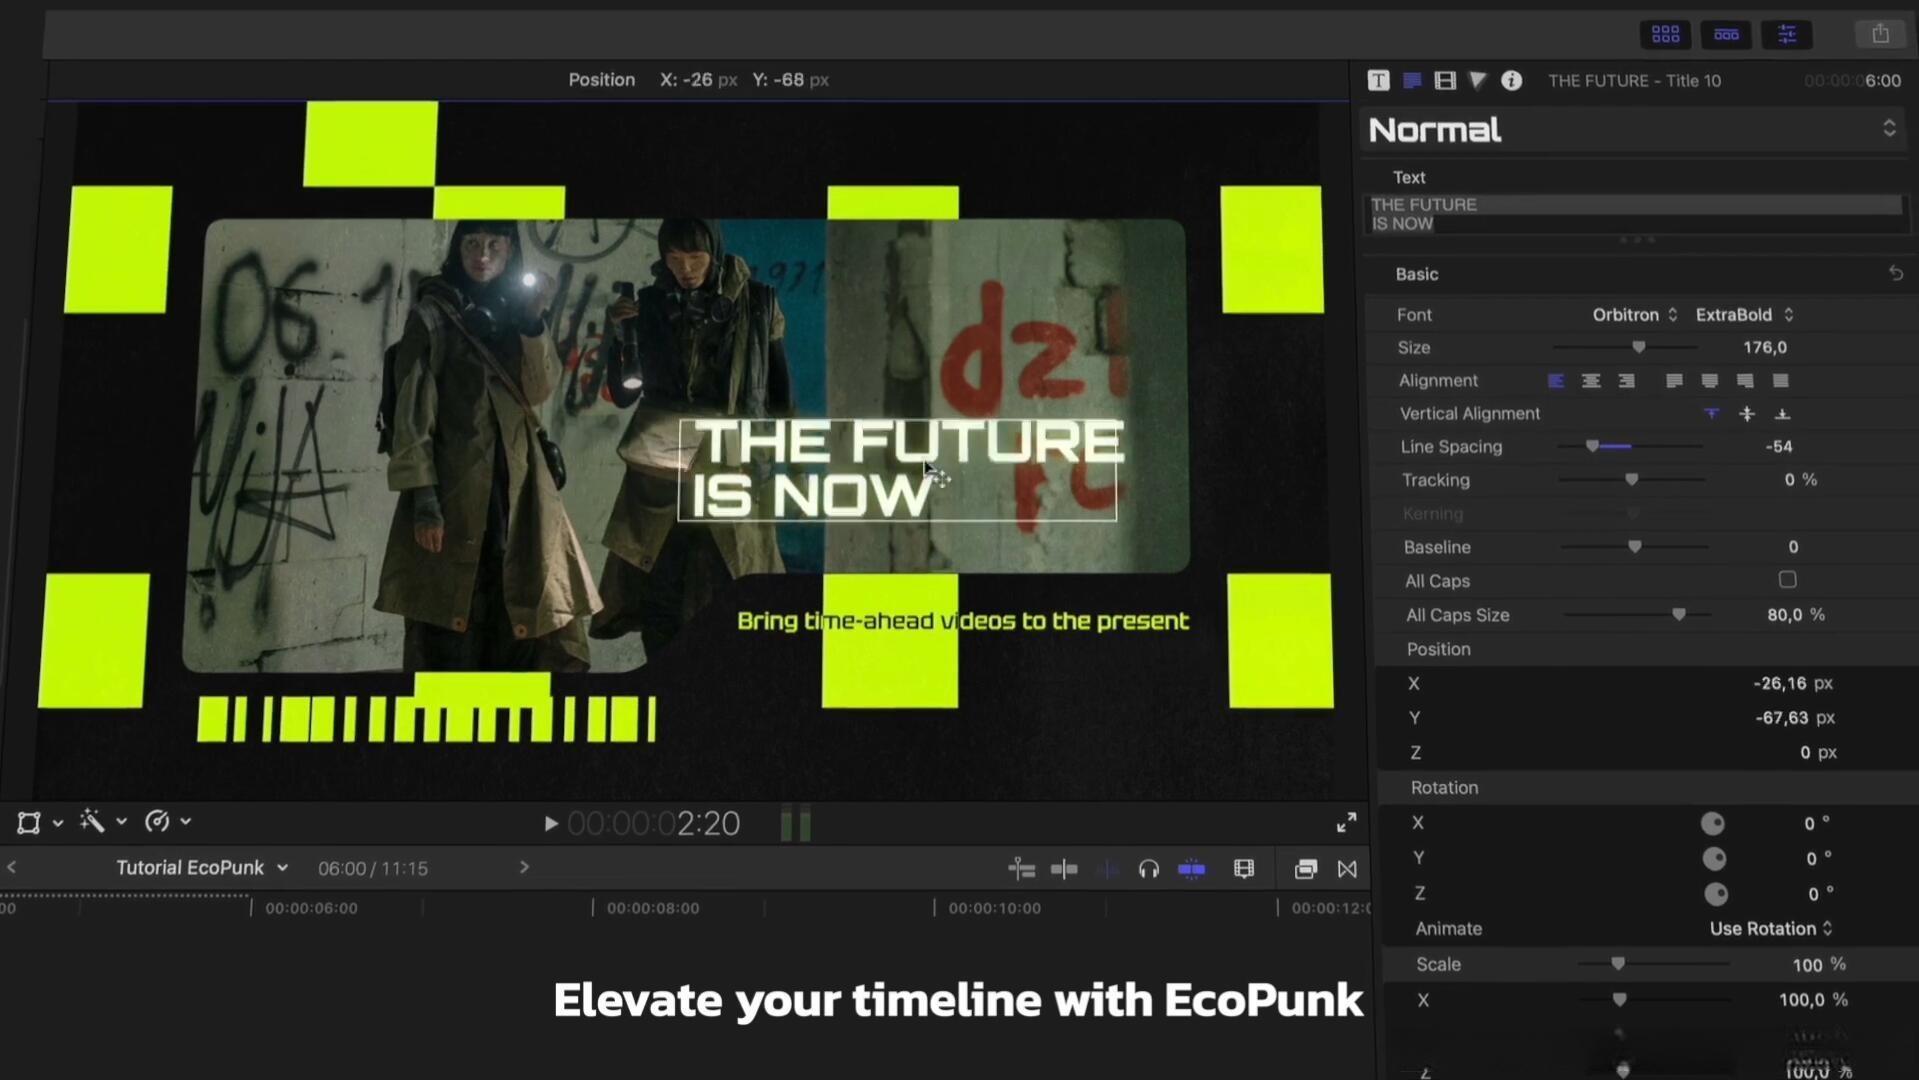Screen dimensions: 1919x1080
Task: Expand the Normal text style preset menu
Action: point(1888,129)
